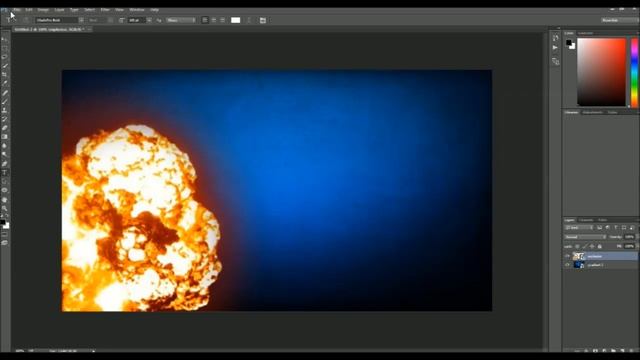Open the Edit menu
The height and width of the screenshot is (360, 640).
29,9
